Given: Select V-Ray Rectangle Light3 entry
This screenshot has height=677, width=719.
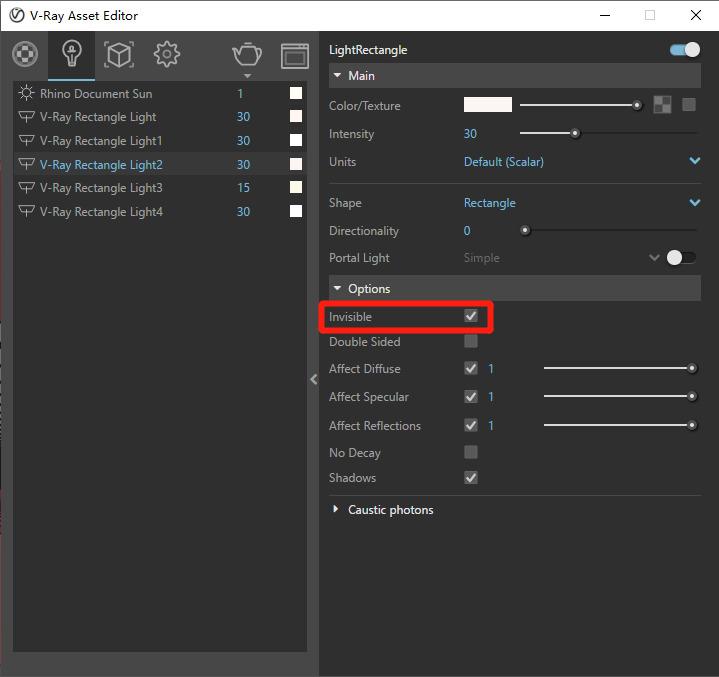Looking at the screenshot, I should [160, 188].
